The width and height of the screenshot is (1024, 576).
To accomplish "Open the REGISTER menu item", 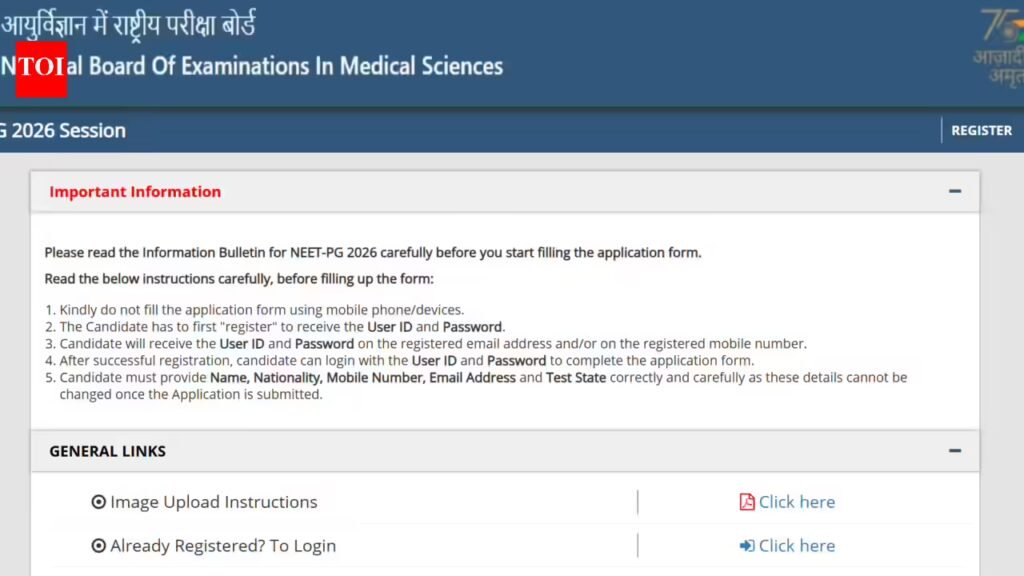I will tap(982, 131).
